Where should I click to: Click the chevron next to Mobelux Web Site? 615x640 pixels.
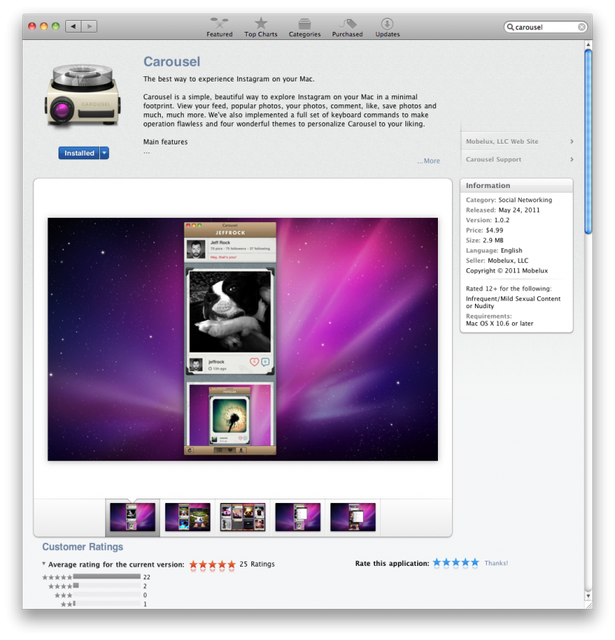tap(571, 141)
